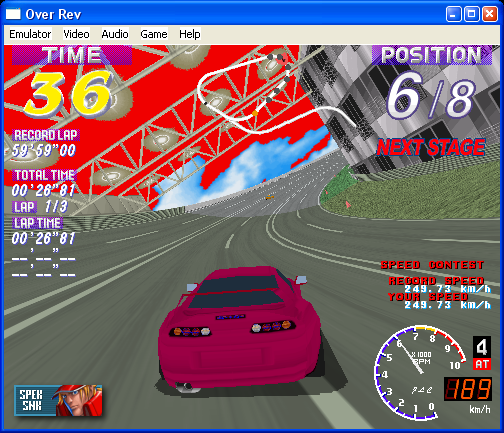Click the gear indicator showing 4

tap(482, 347)
